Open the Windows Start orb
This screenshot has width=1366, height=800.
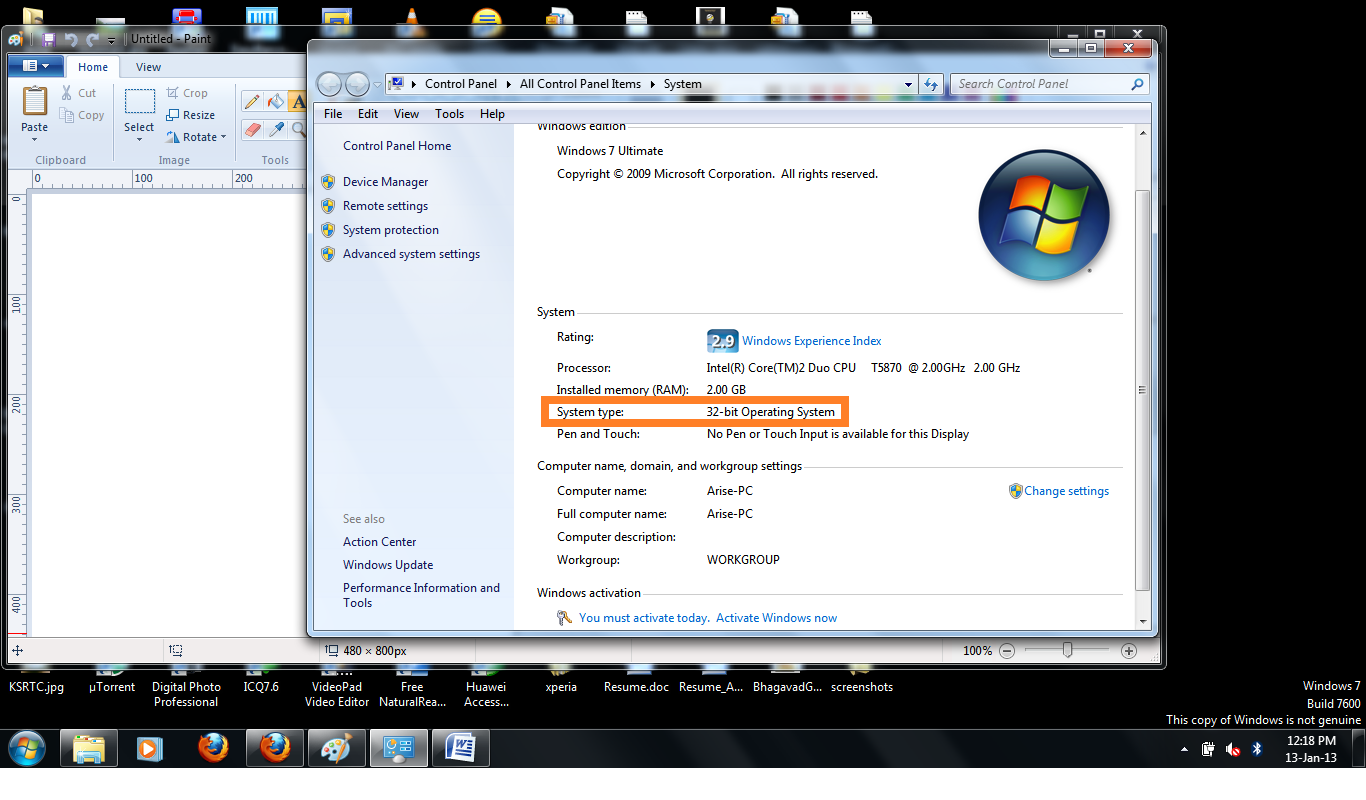tap(27, 748)
